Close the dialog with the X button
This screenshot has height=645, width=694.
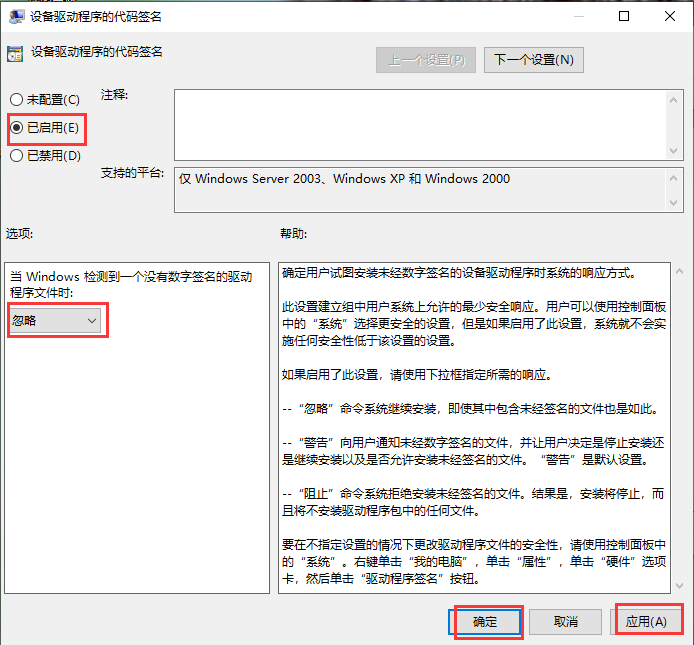(x=670, y=16)
